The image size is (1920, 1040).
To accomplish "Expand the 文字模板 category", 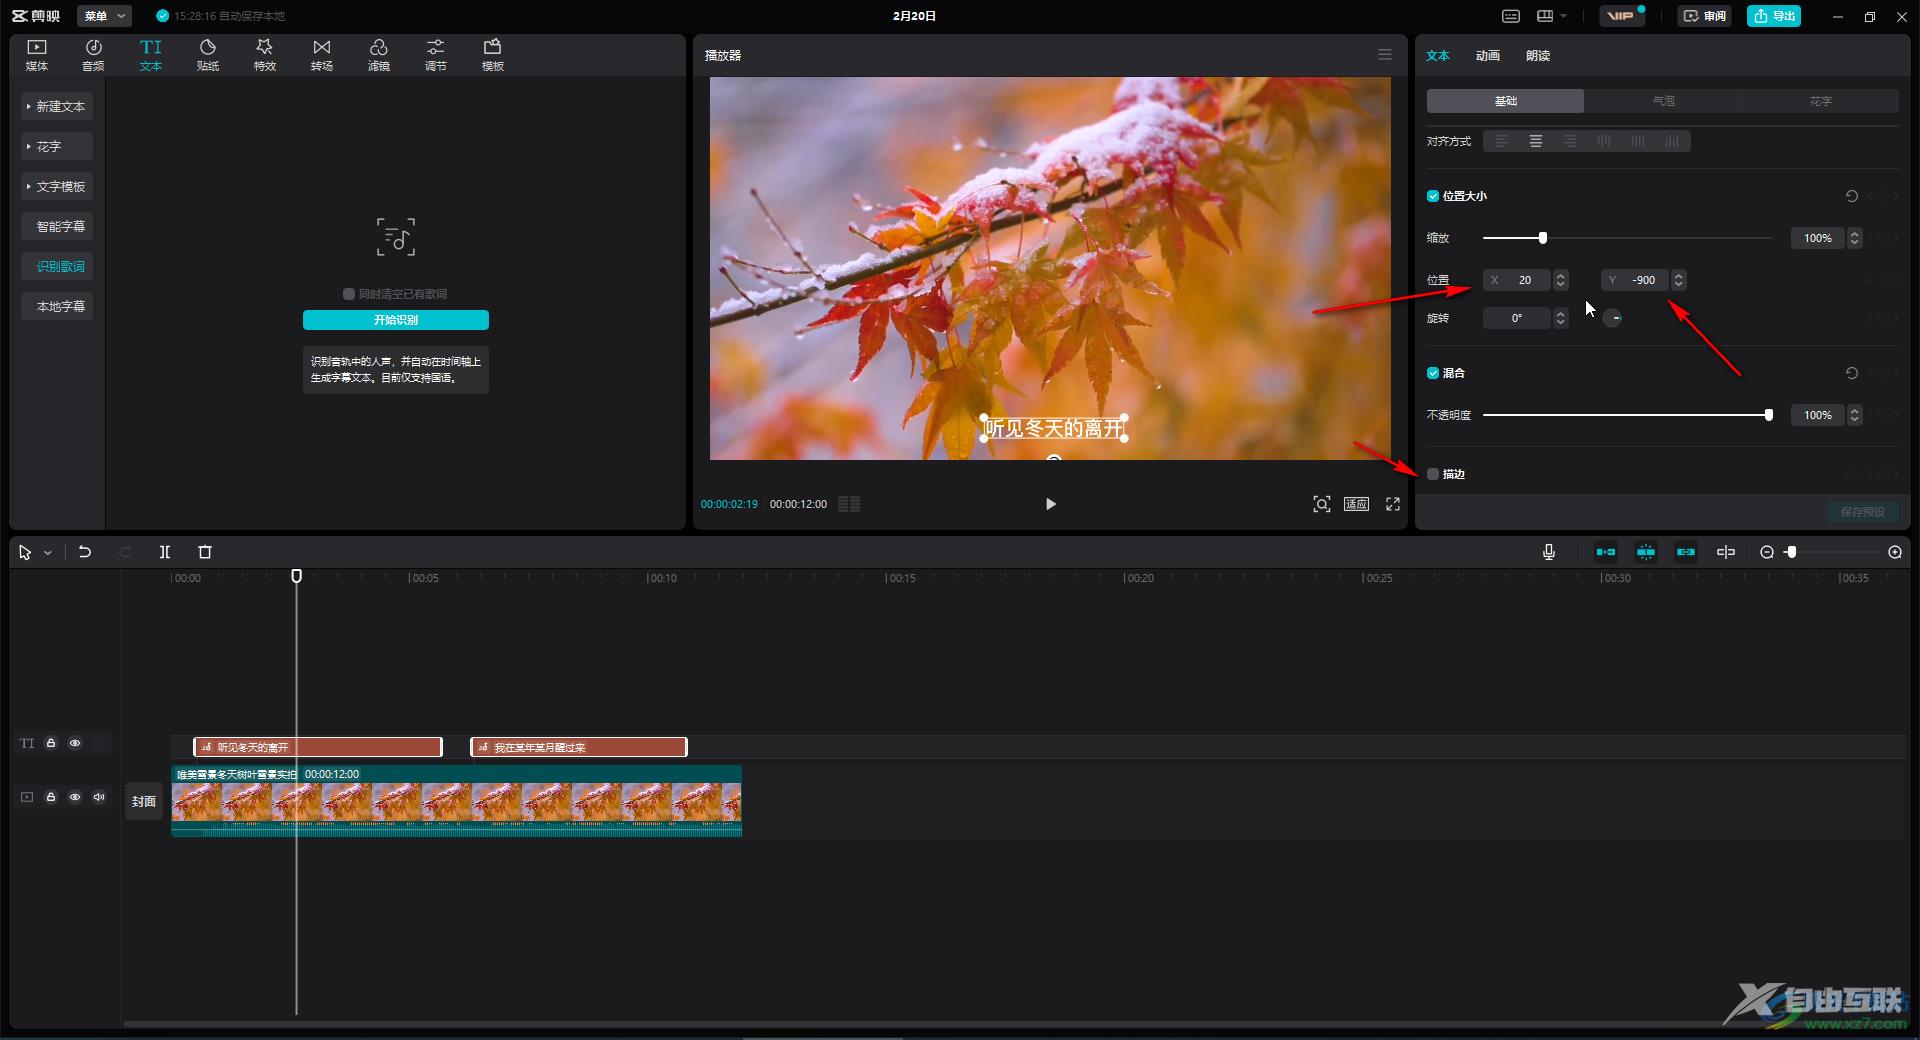I will click(x=57, y=186).
